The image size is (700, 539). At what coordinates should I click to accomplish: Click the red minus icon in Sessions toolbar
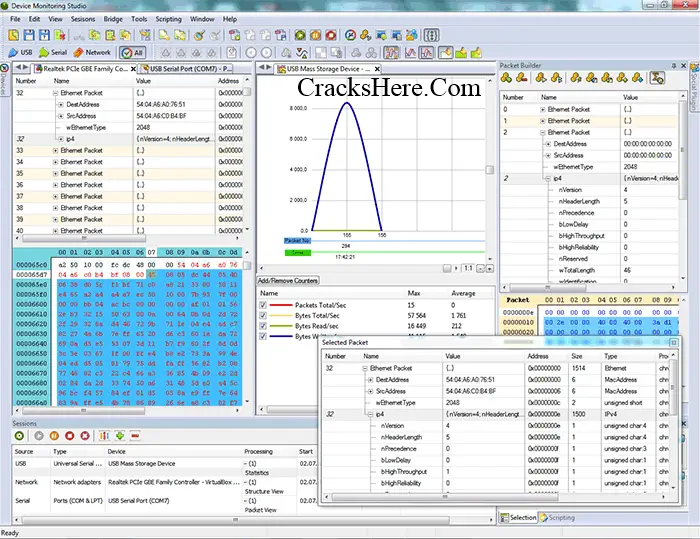[x=135, y=436]
